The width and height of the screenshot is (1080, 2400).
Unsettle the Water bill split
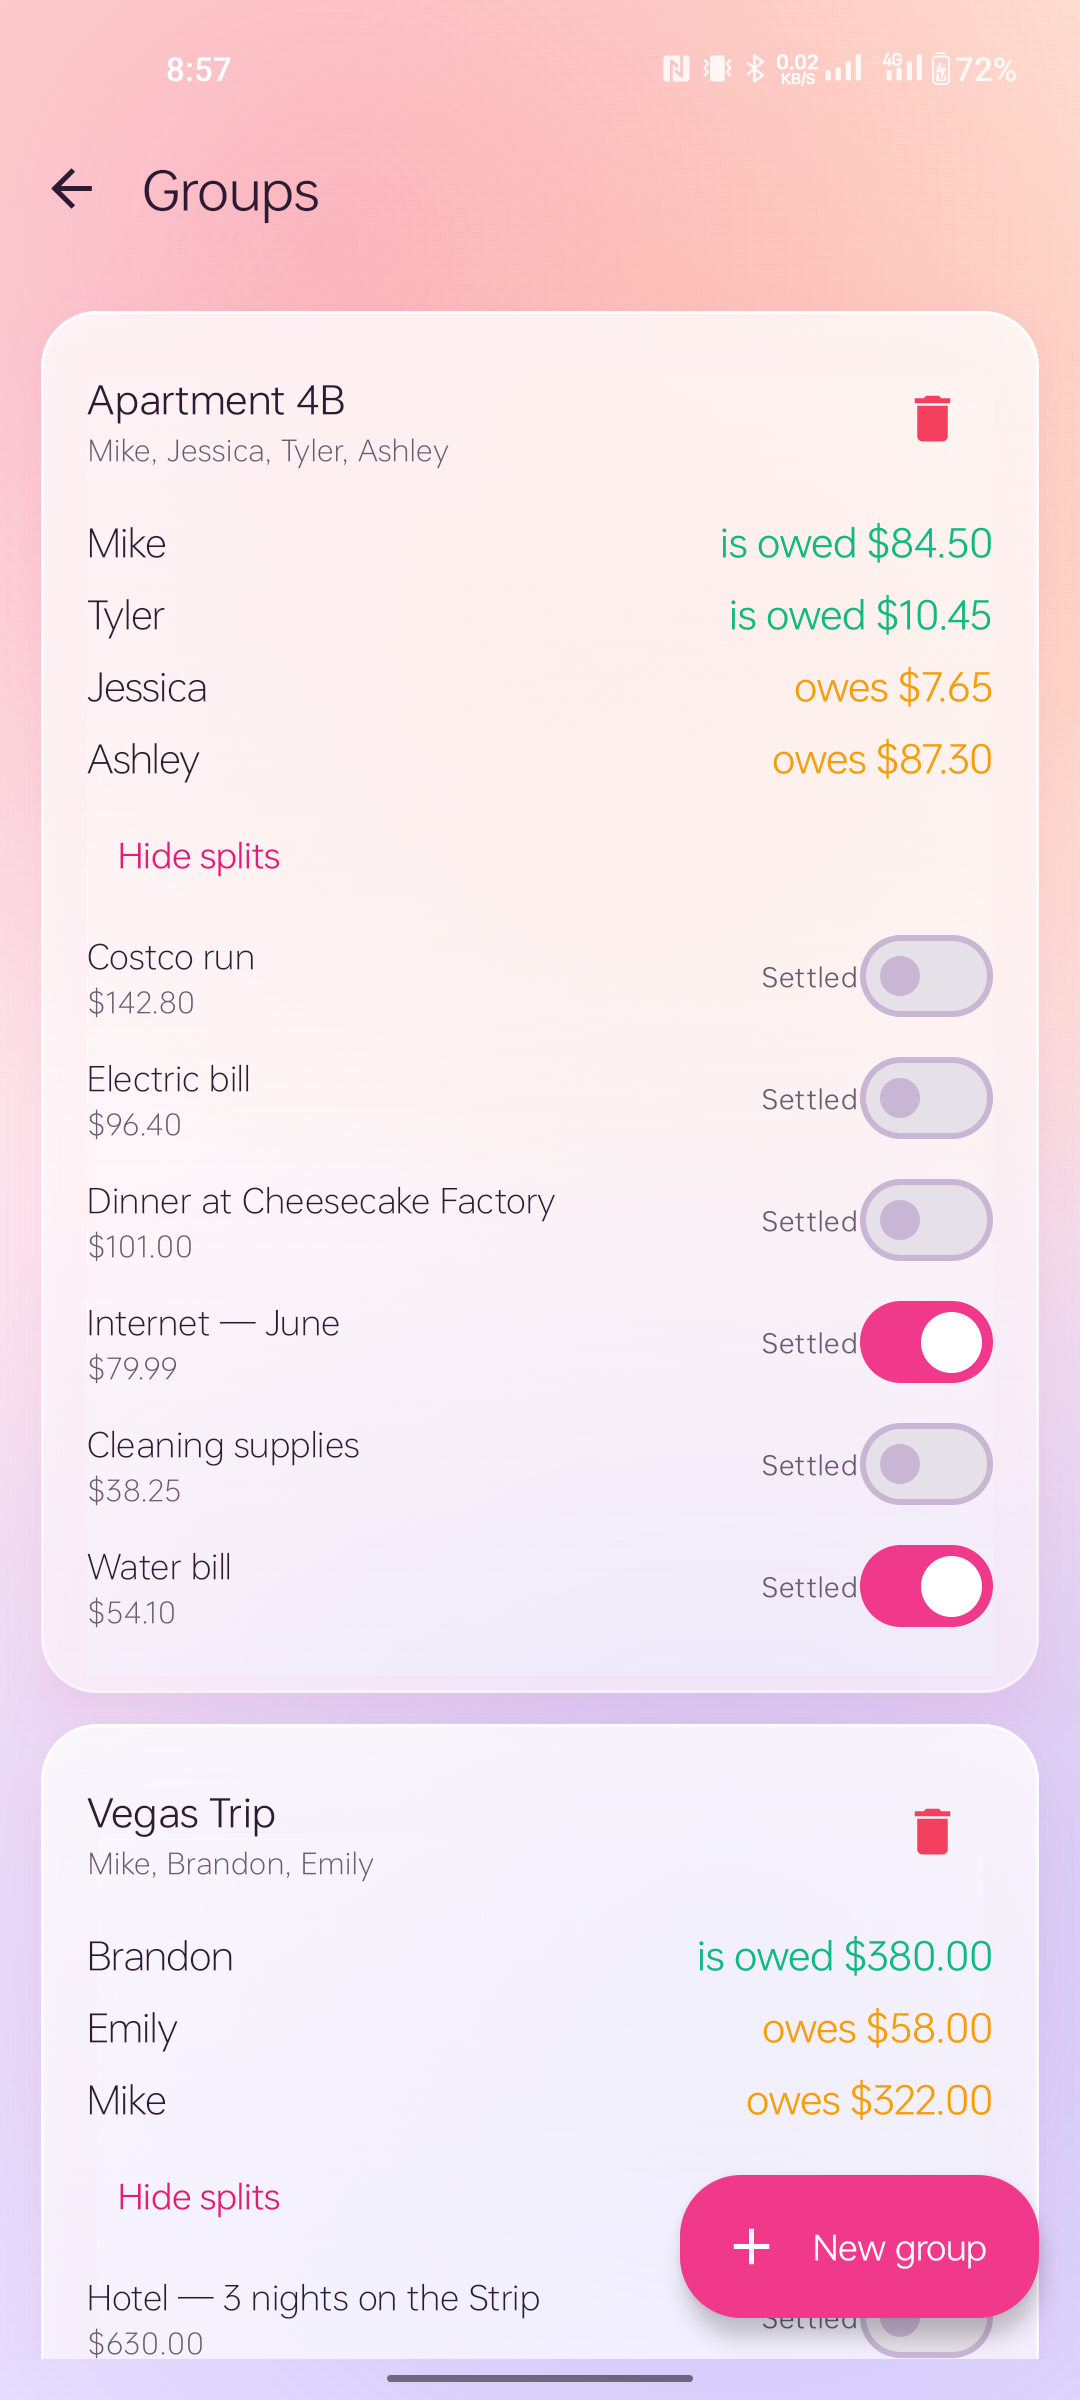[x=926, y=1586]
